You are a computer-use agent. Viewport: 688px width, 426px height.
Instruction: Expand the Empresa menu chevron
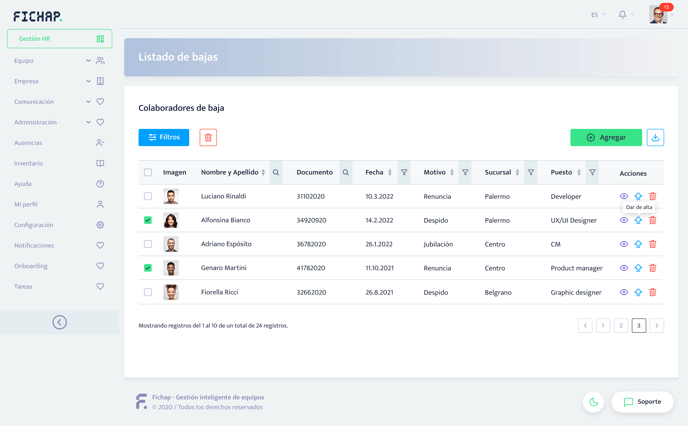[x=88, y=81]
